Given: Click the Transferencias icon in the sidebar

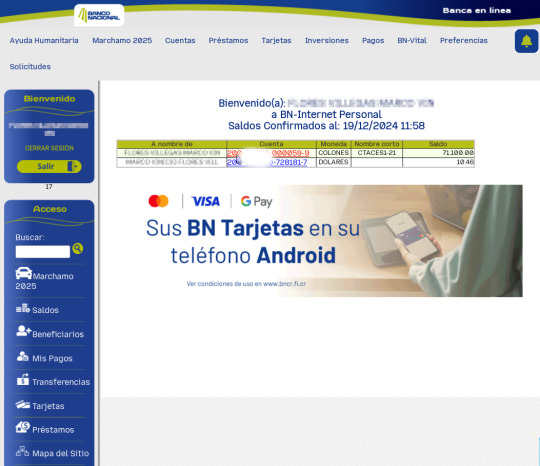Looking at the screenshot, I should pos(23,379).
